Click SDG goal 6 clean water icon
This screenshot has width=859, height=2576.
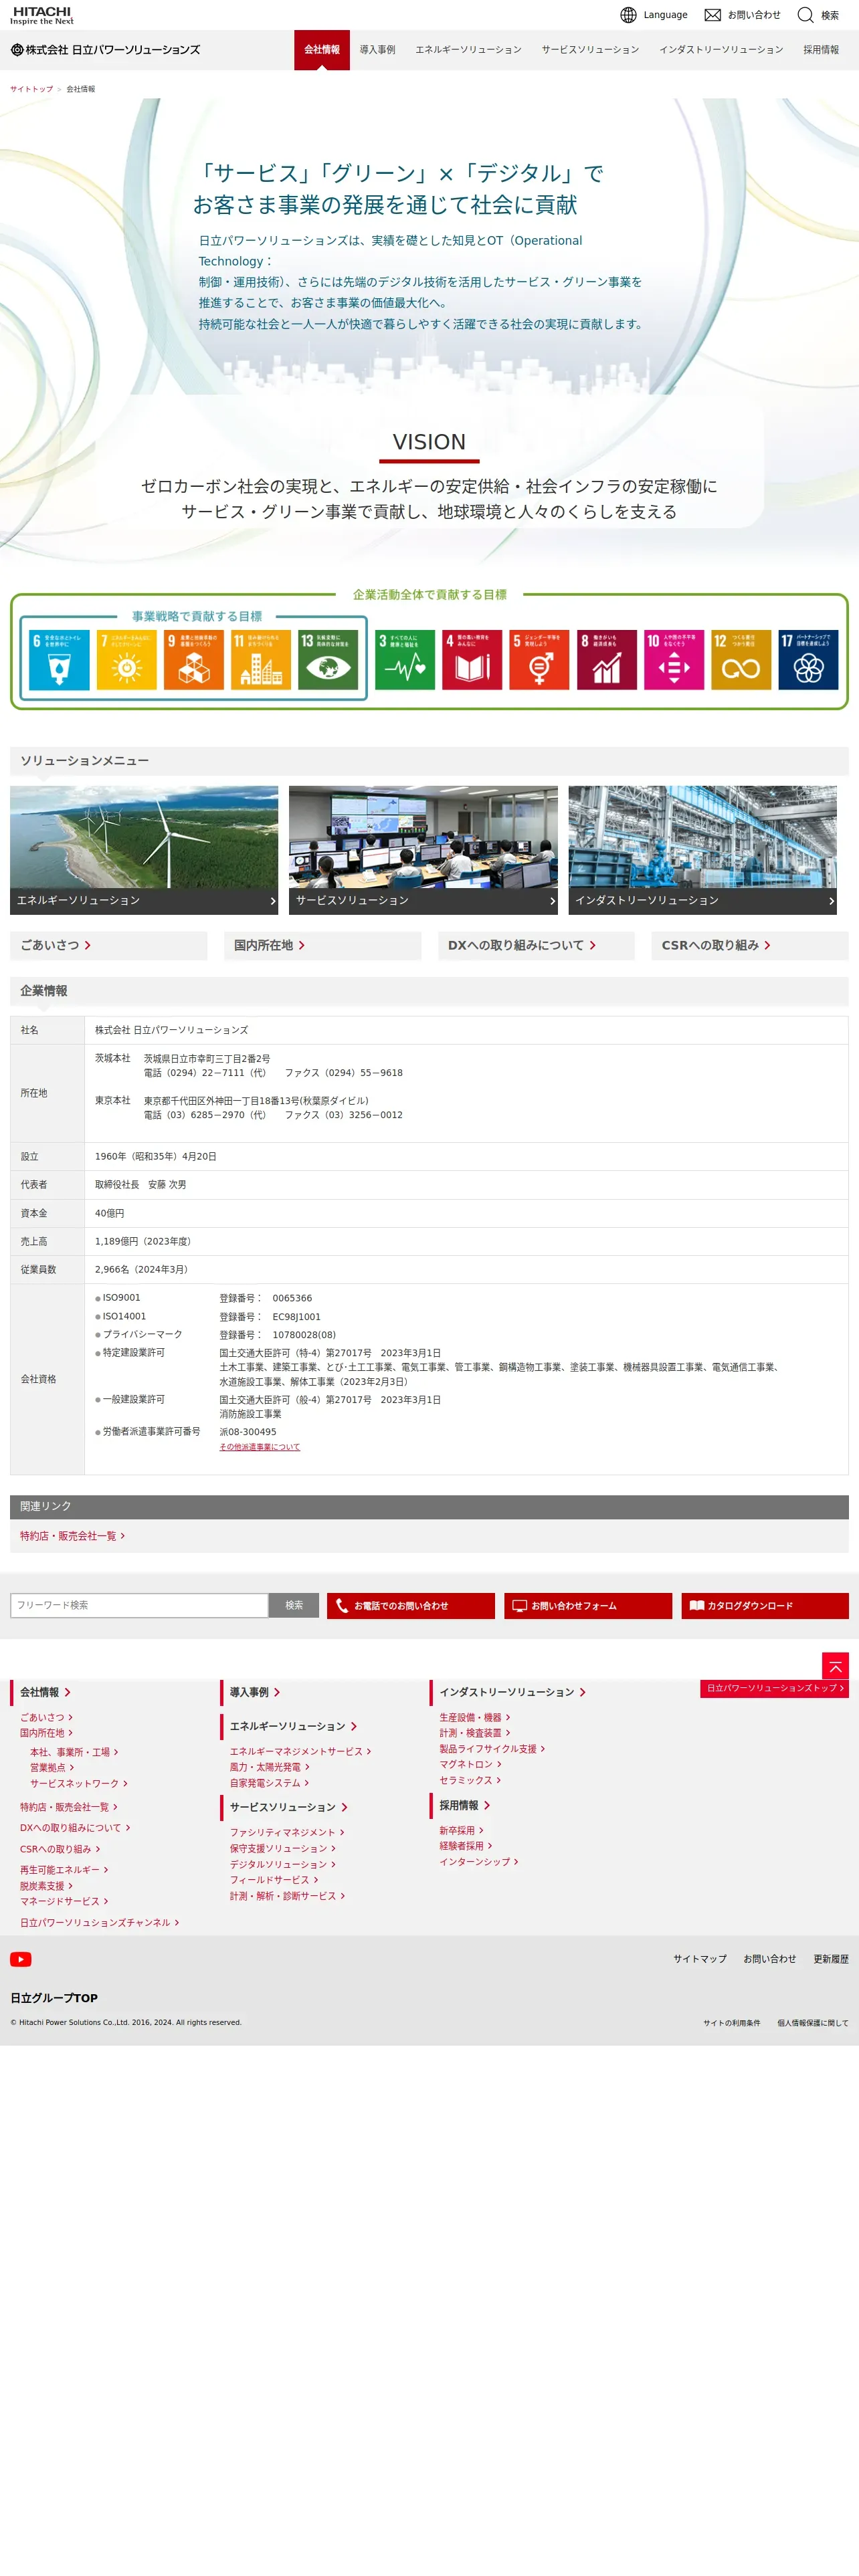(59, 660)
